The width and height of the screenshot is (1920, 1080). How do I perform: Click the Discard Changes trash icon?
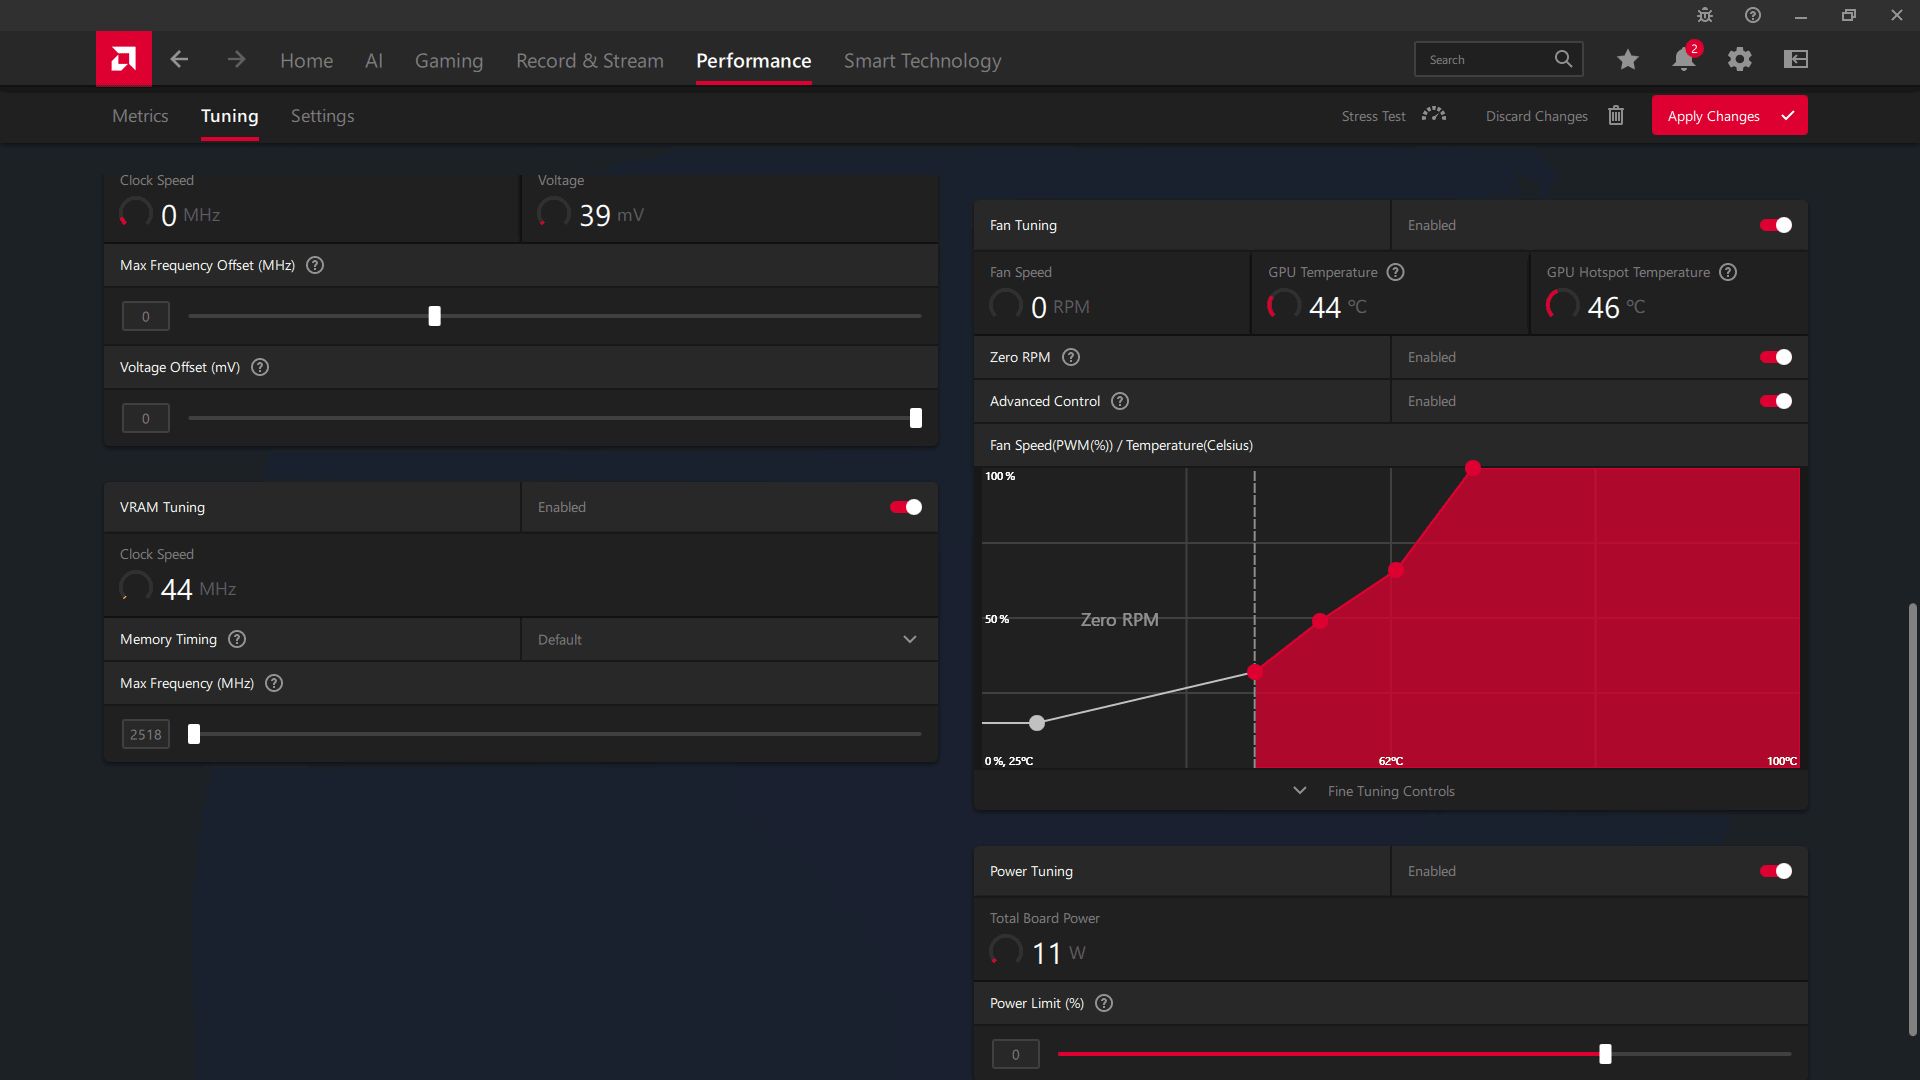(x=1615, y=116)
